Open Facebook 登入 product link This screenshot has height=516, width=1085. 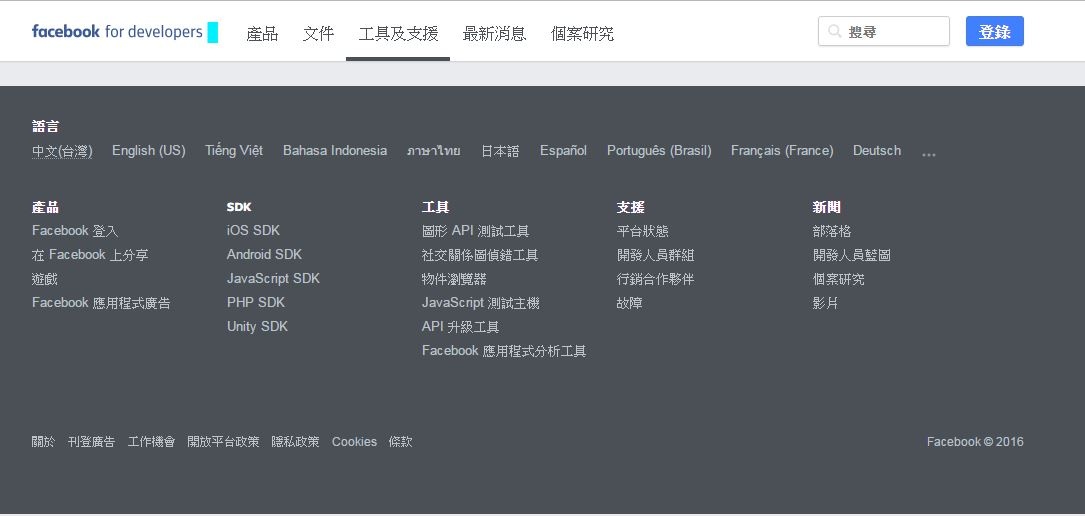point(75,231)
